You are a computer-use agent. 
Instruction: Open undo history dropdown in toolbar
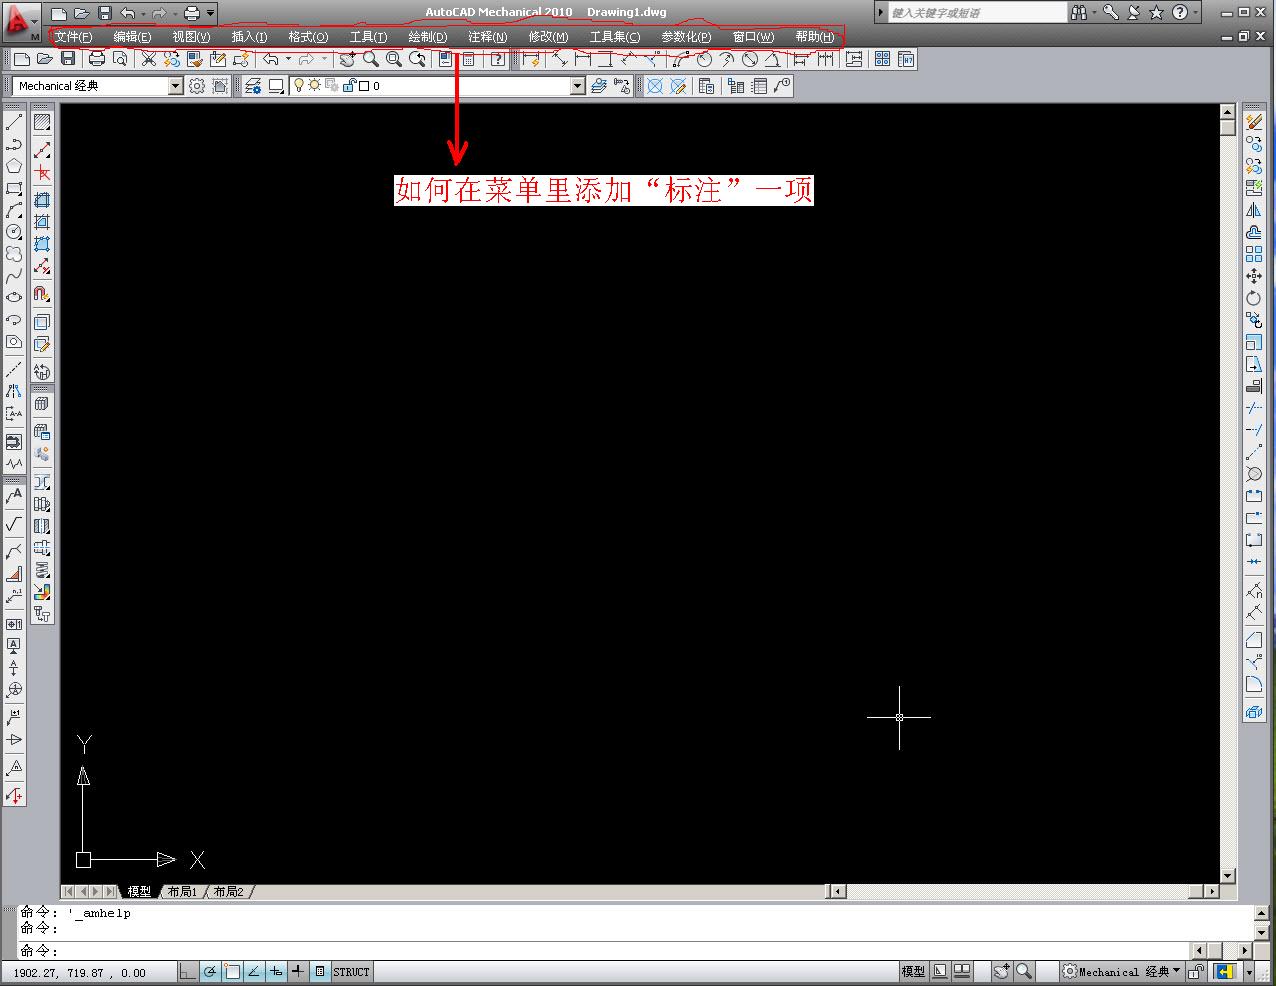coord(288,60)
